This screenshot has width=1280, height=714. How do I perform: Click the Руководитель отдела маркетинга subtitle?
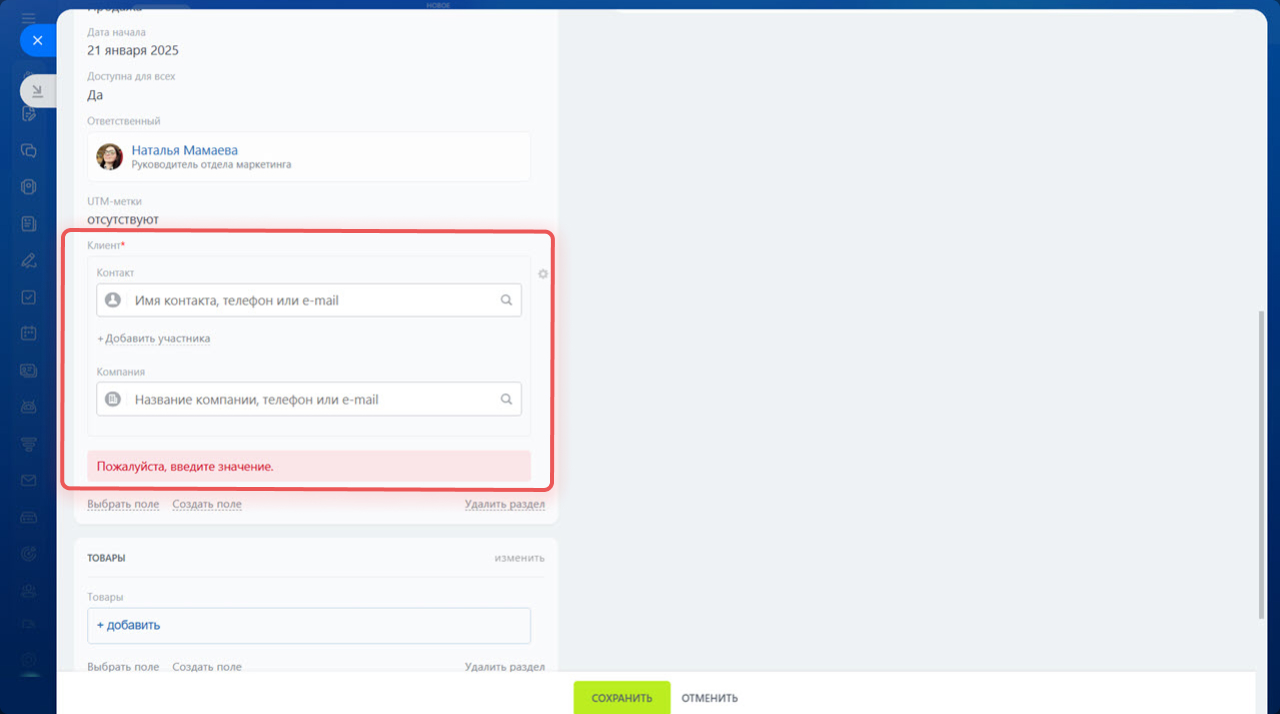click(x=212, y=165)
